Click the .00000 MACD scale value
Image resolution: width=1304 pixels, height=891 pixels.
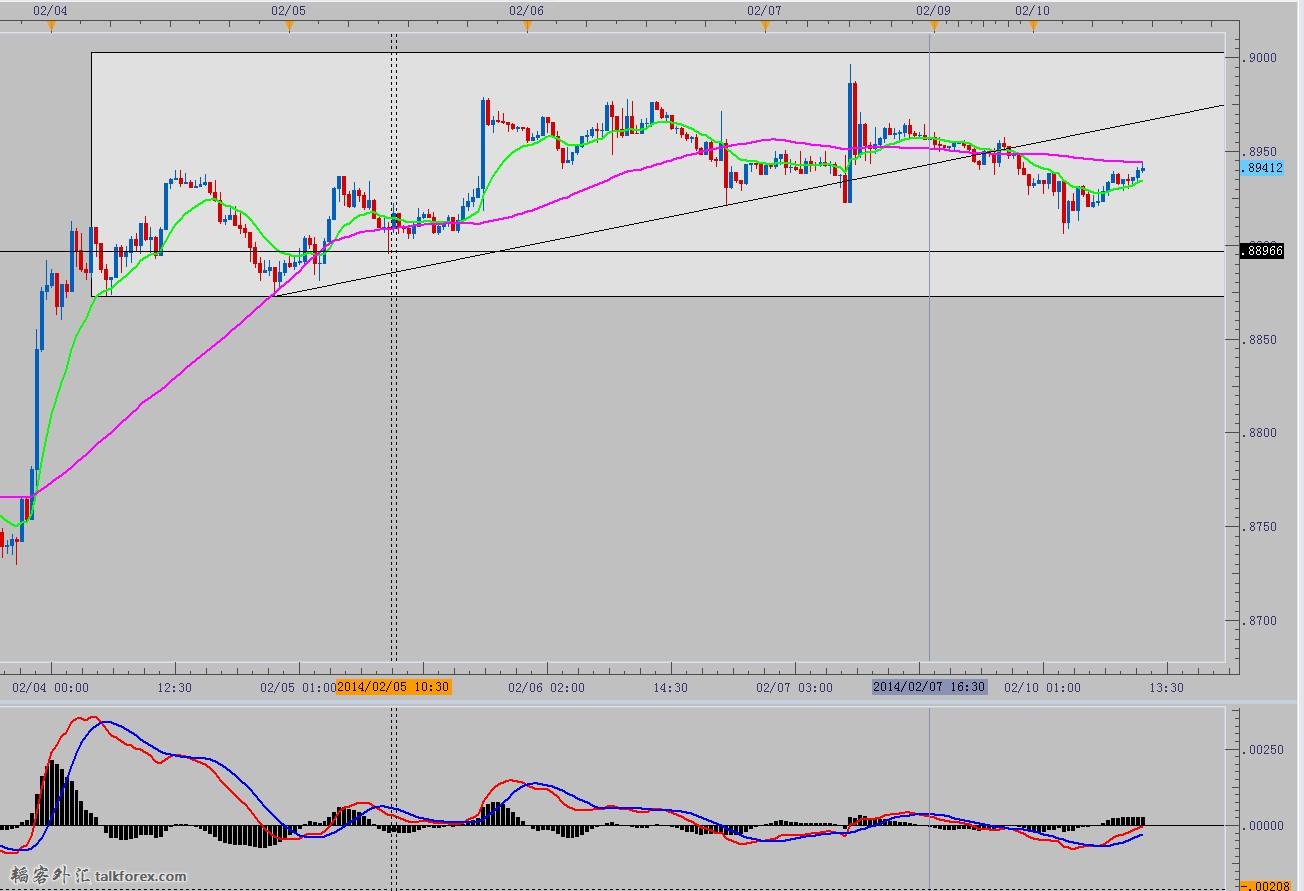pos(1265,825)
